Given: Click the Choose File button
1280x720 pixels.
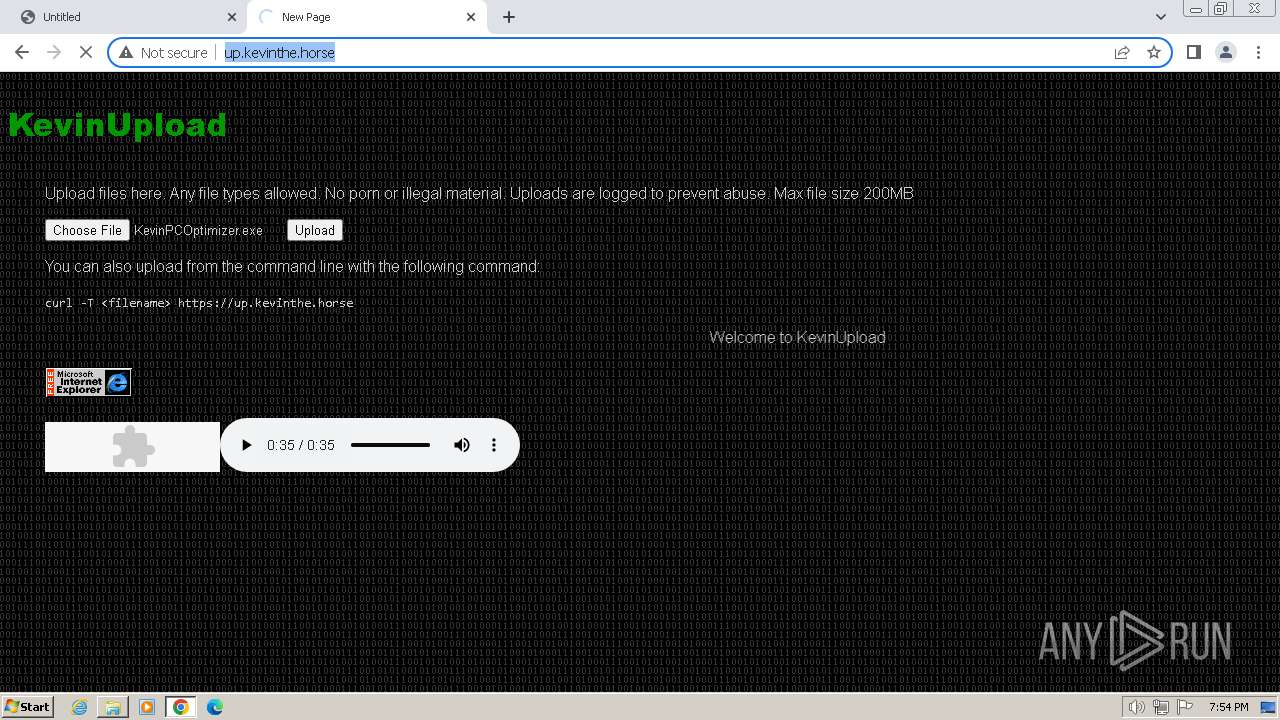Looking at the screenshot, I should tap(87, 230).
